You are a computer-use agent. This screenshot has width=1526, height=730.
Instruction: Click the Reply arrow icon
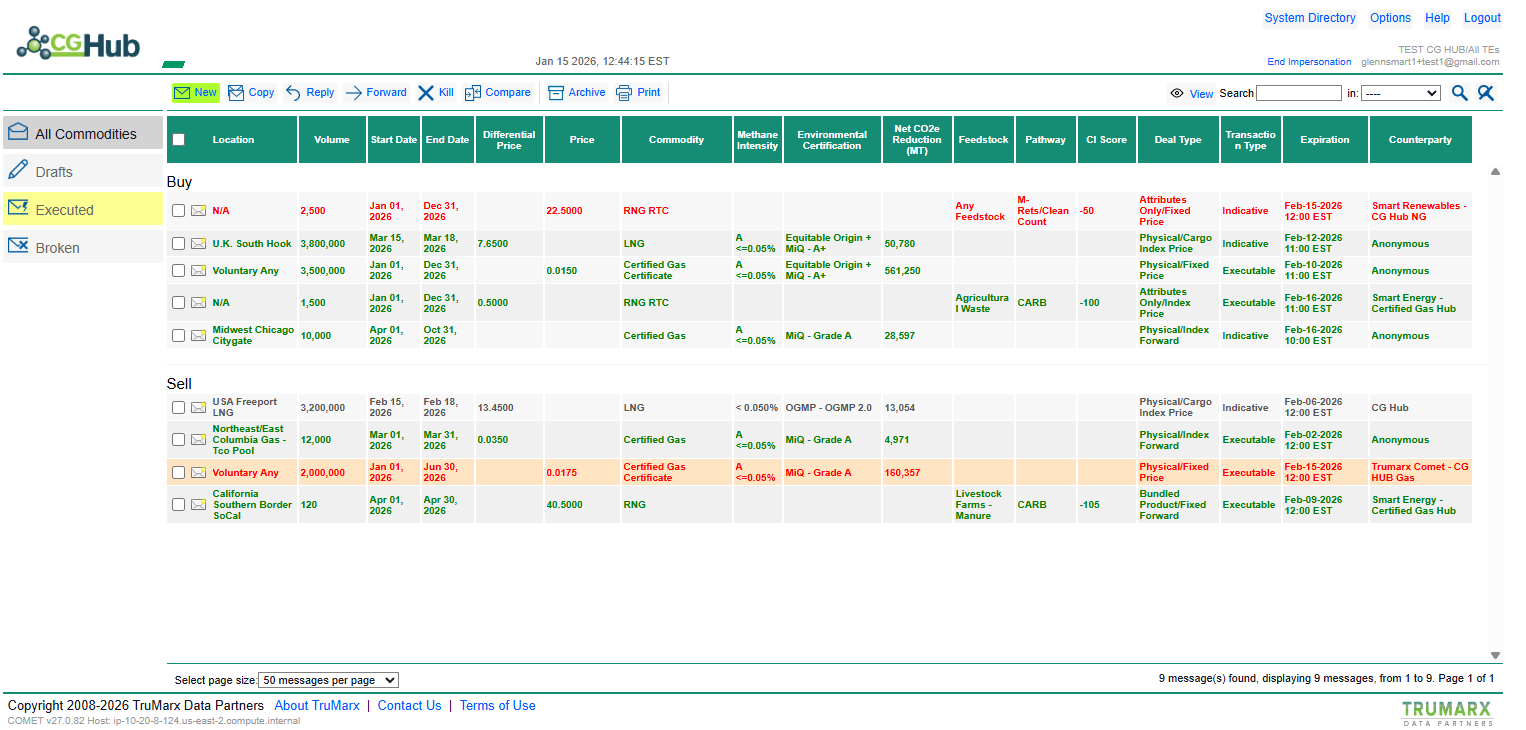[293, 93]
